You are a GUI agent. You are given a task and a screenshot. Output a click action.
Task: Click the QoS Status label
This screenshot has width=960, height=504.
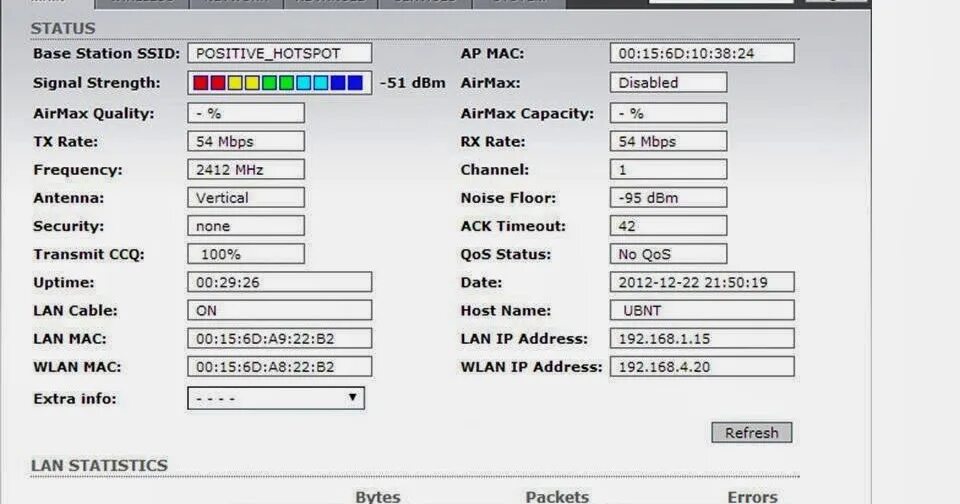[506, 255]
